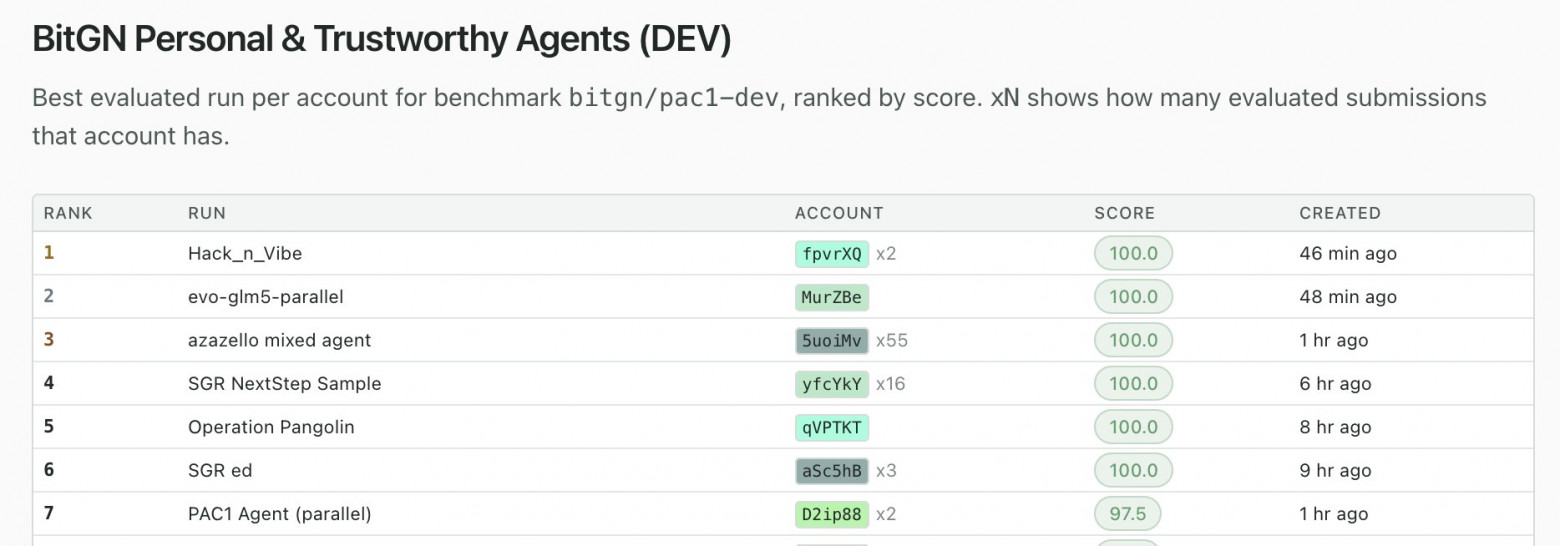This screenshot has width=1560, height=546.
Task: Open the Hack_n_Vibe run
Action: (x=245, y=254)
